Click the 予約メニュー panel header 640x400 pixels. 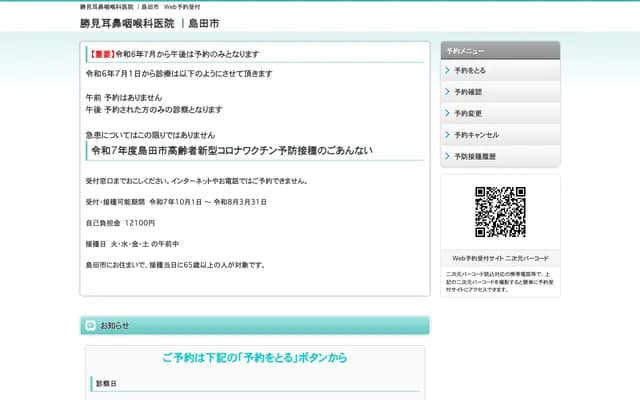click(500, 49)
